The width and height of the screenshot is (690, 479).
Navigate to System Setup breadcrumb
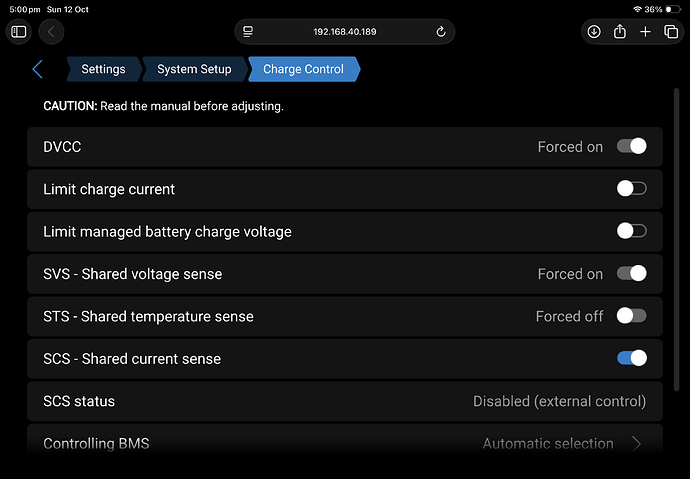coord(193,69)
